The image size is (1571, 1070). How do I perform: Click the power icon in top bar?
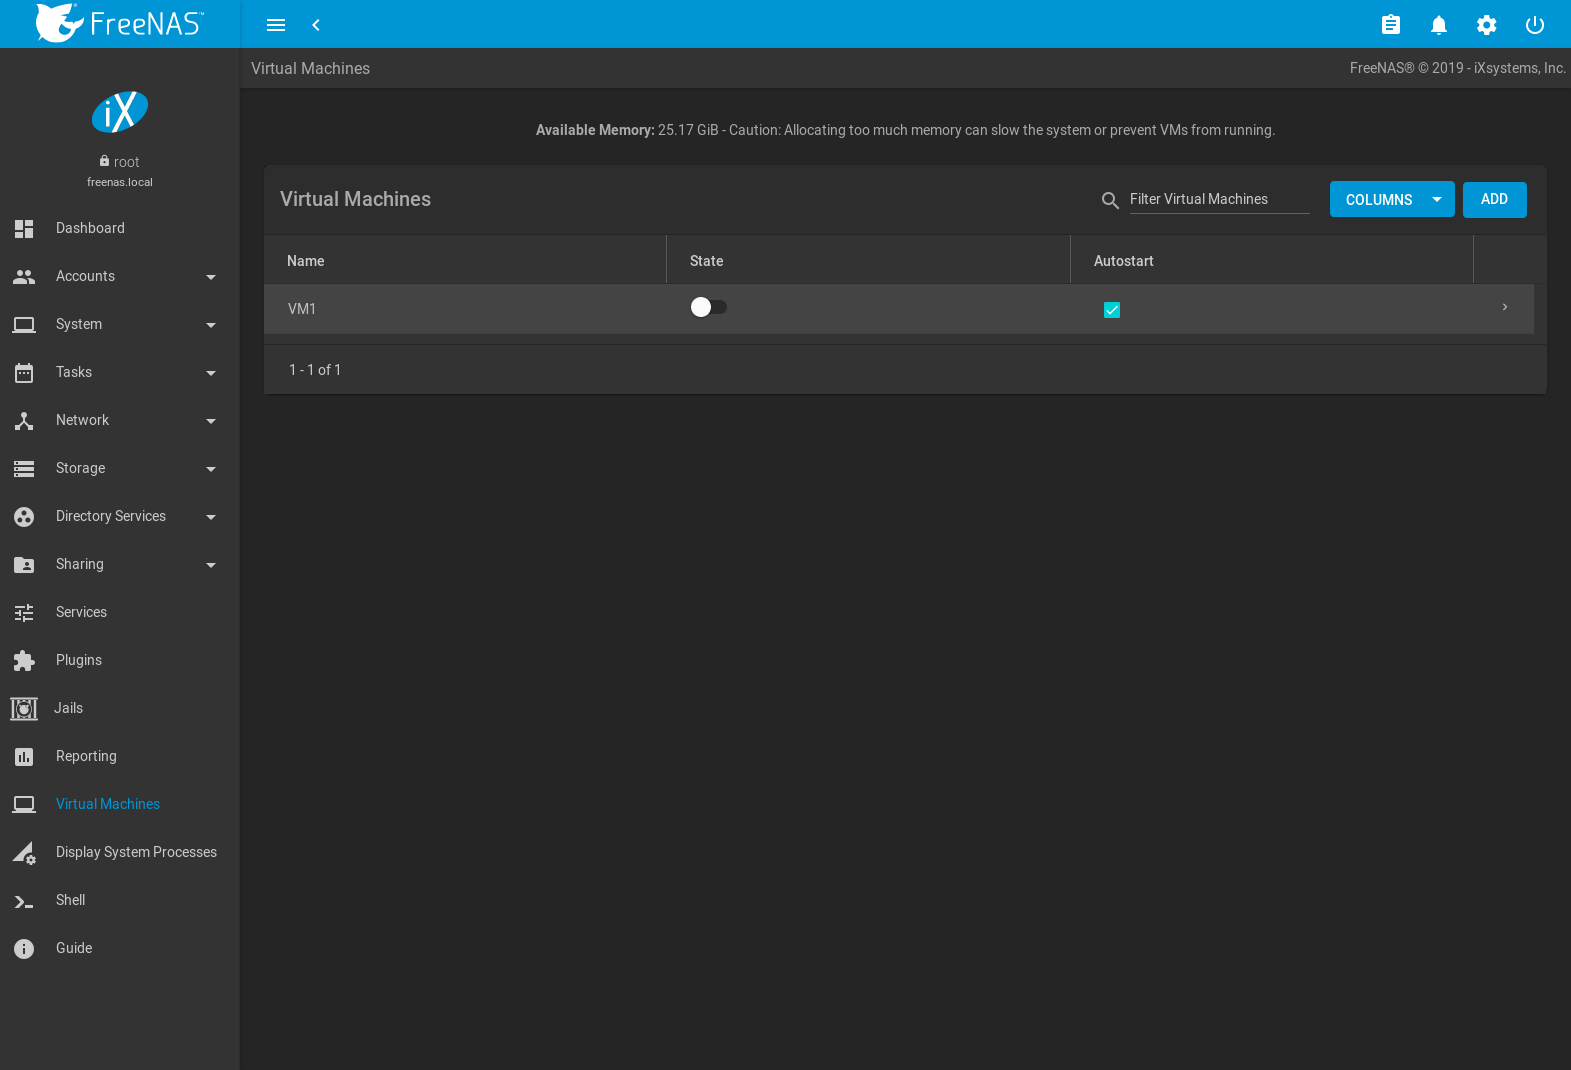coord(1534,25)
